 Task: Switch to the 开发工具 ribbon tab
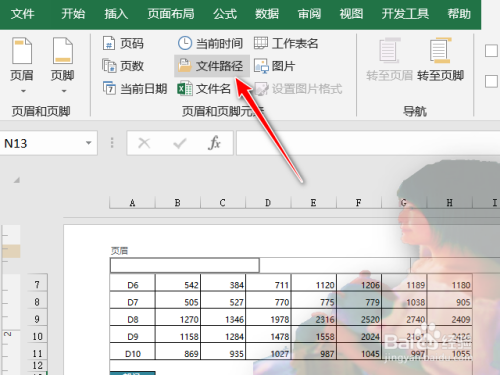(405, 14)
